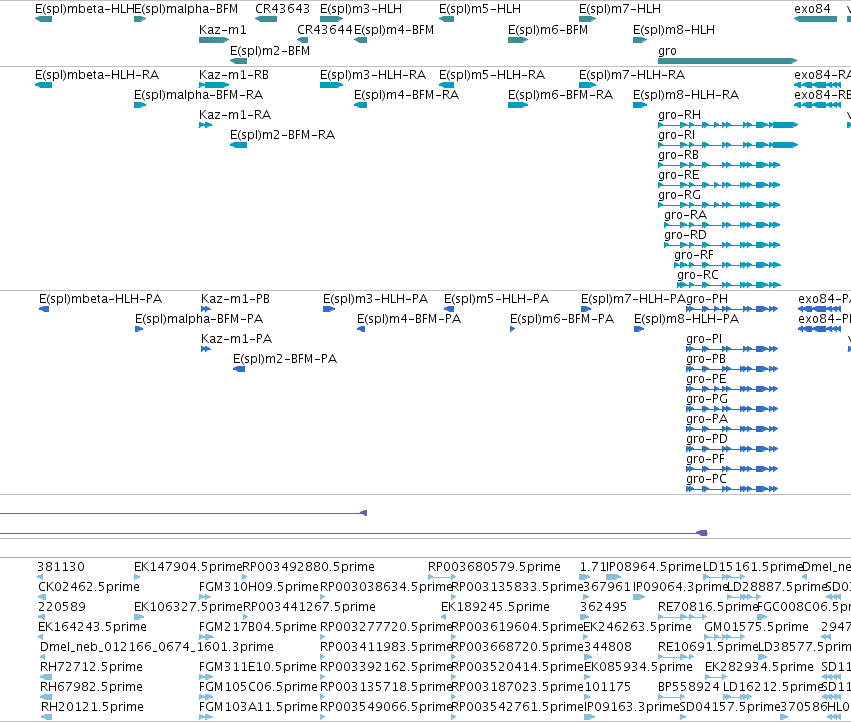
Task: Select protein E(spl)mbeta-HLH-PA
Action: [100, 299]
